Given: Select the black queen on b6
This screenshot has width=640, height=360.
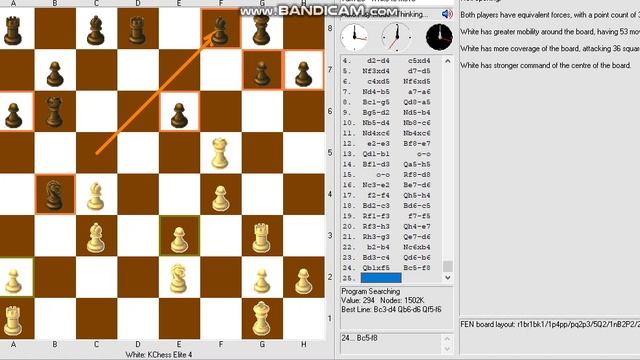Looking at the screenshot, I should click(x=54, y=111).
